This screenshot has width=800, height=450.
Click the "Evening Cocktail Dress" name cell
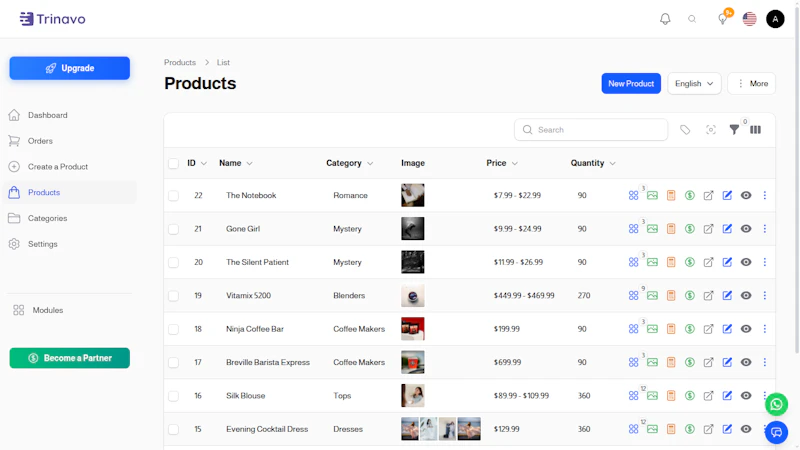coord(267,429)
